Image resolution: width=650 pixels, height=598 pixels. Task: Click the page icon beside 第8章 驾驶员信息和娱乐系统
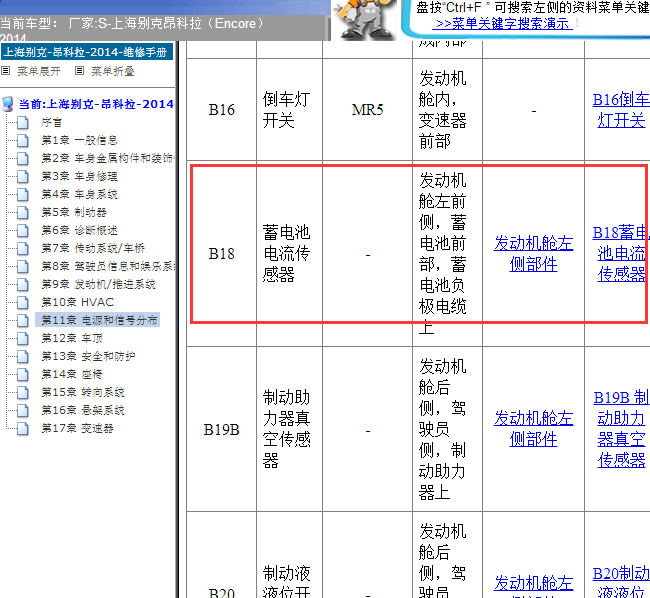[x=23, y=266]
